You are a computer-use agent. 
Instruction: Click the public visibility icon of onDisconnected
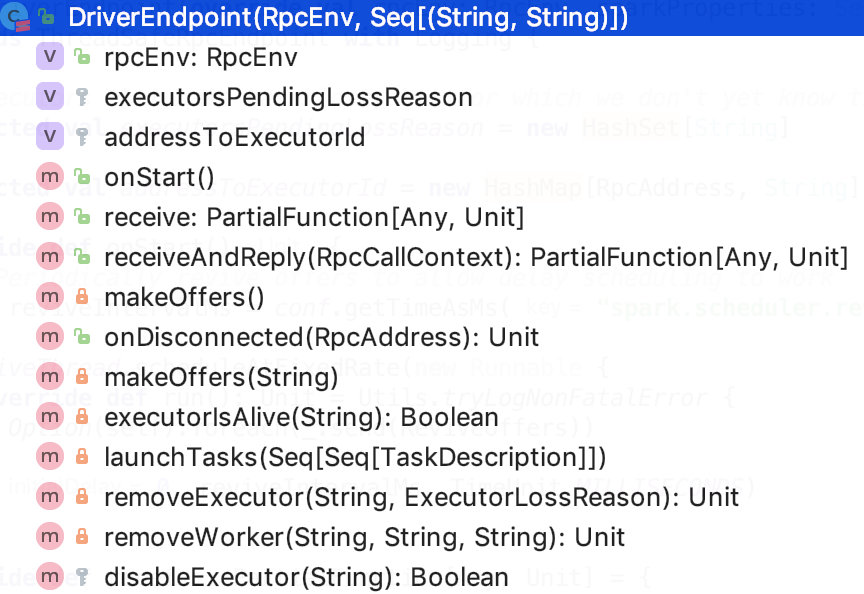82,336
